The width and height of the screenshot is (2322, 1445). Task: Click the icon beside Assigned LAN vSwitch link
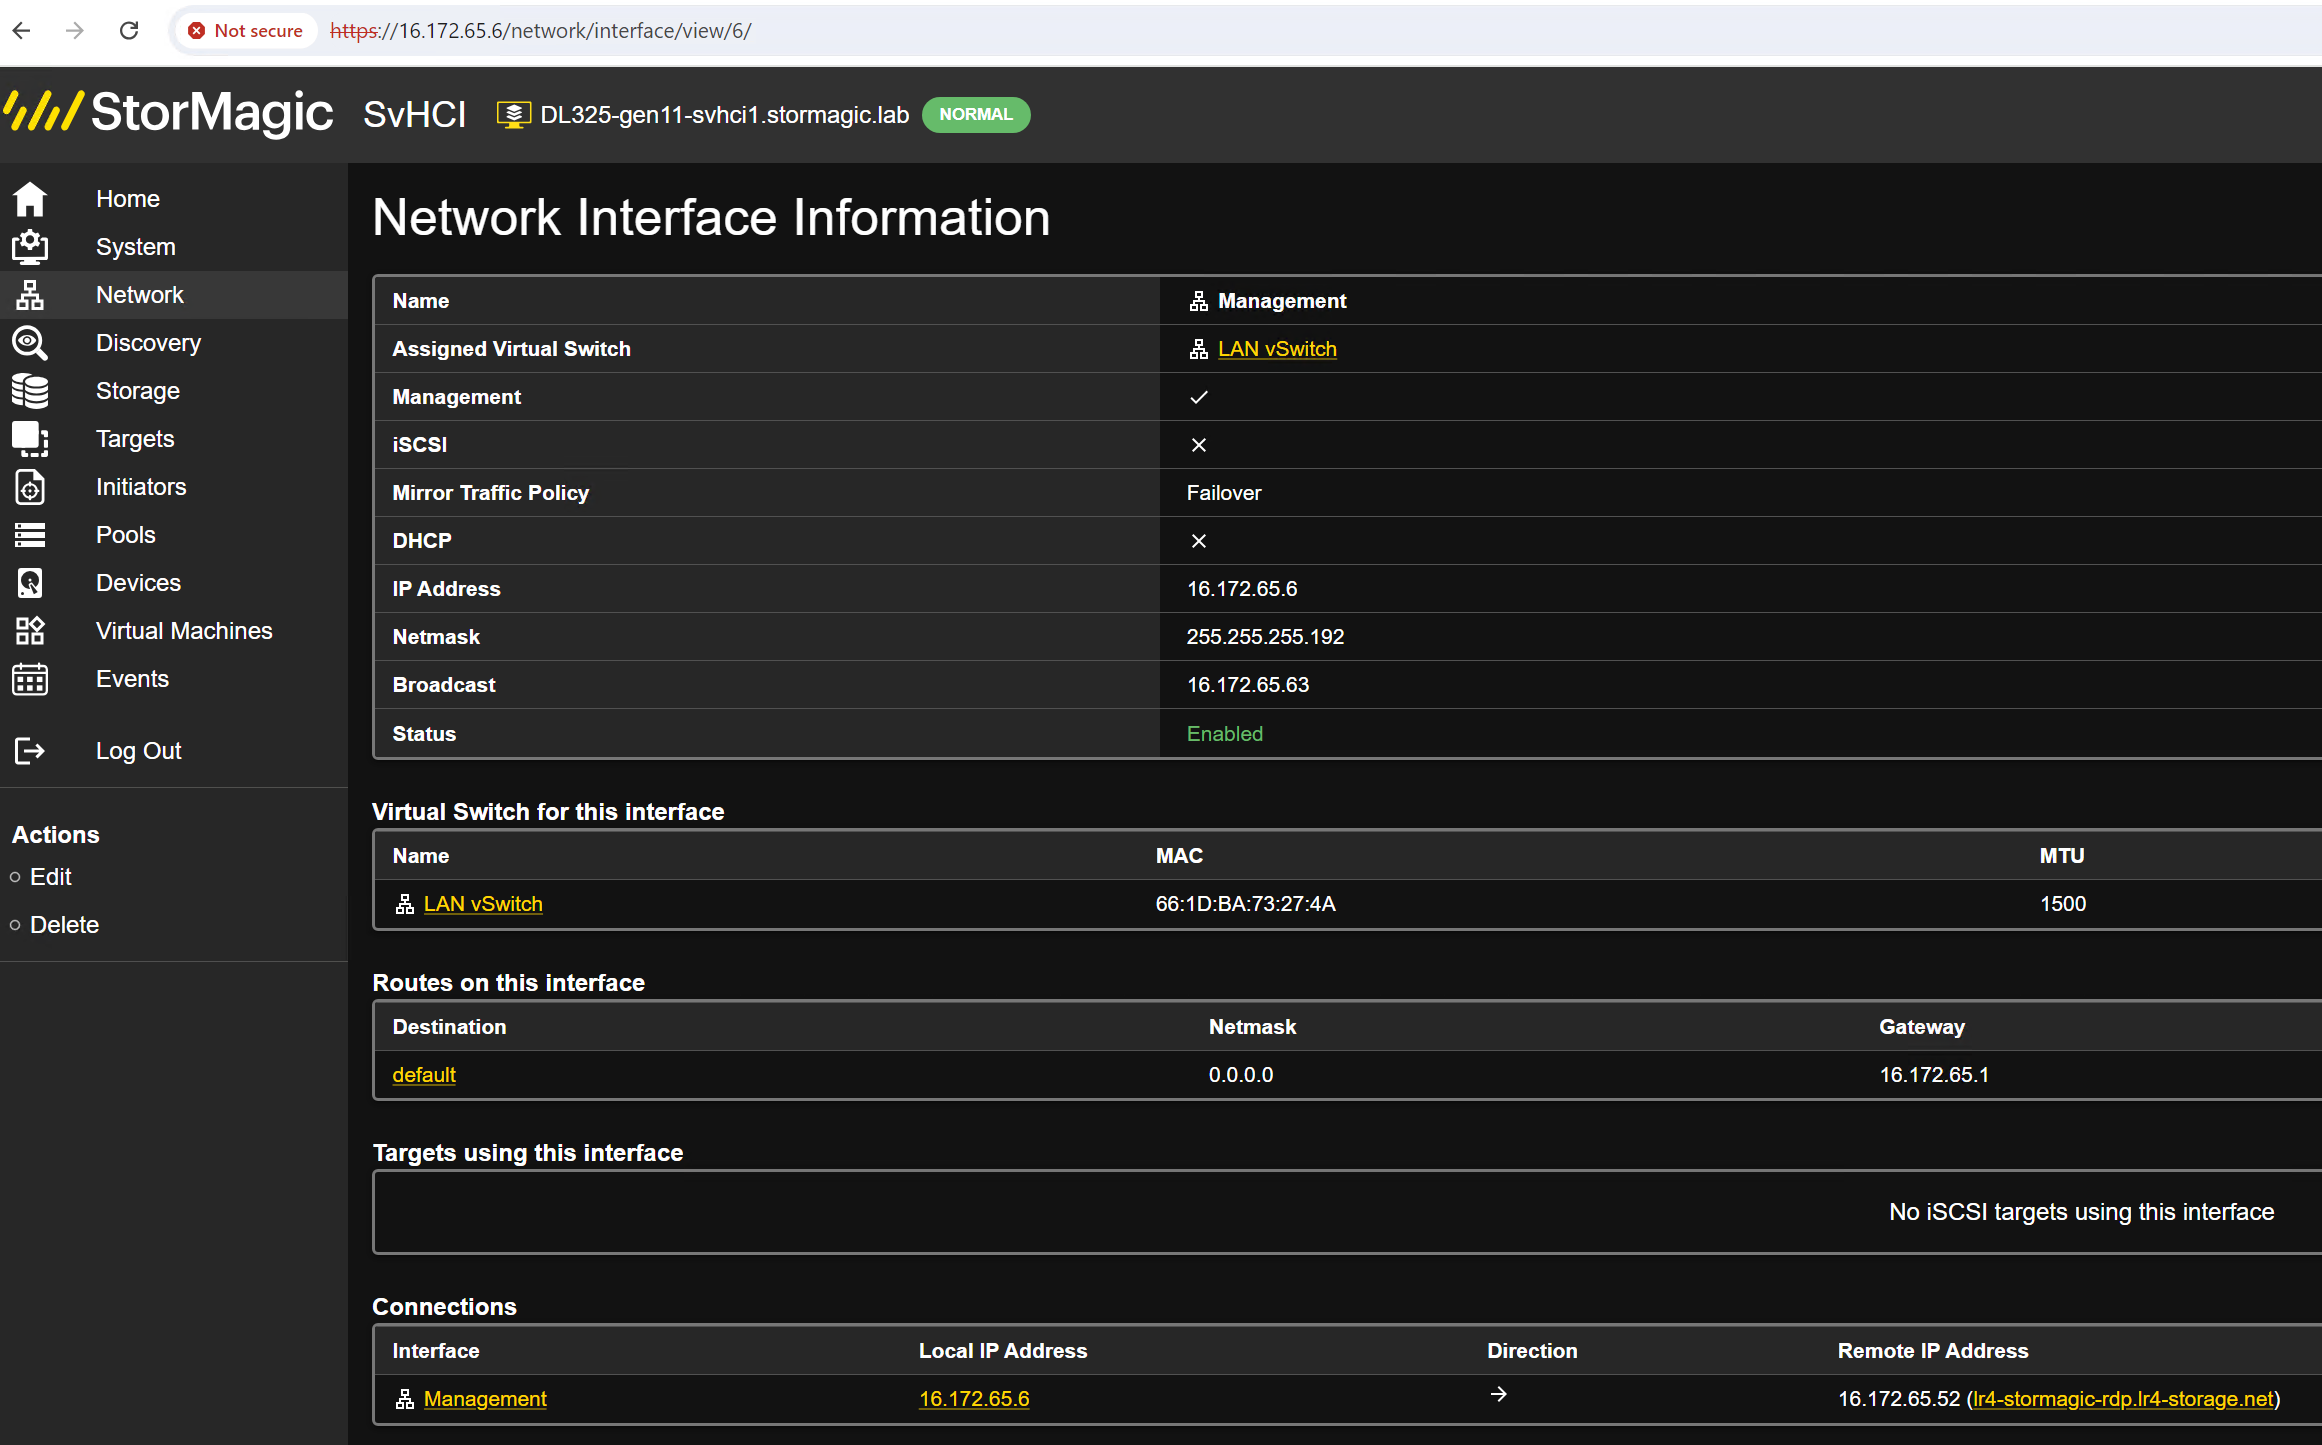tap(1199, 349)
